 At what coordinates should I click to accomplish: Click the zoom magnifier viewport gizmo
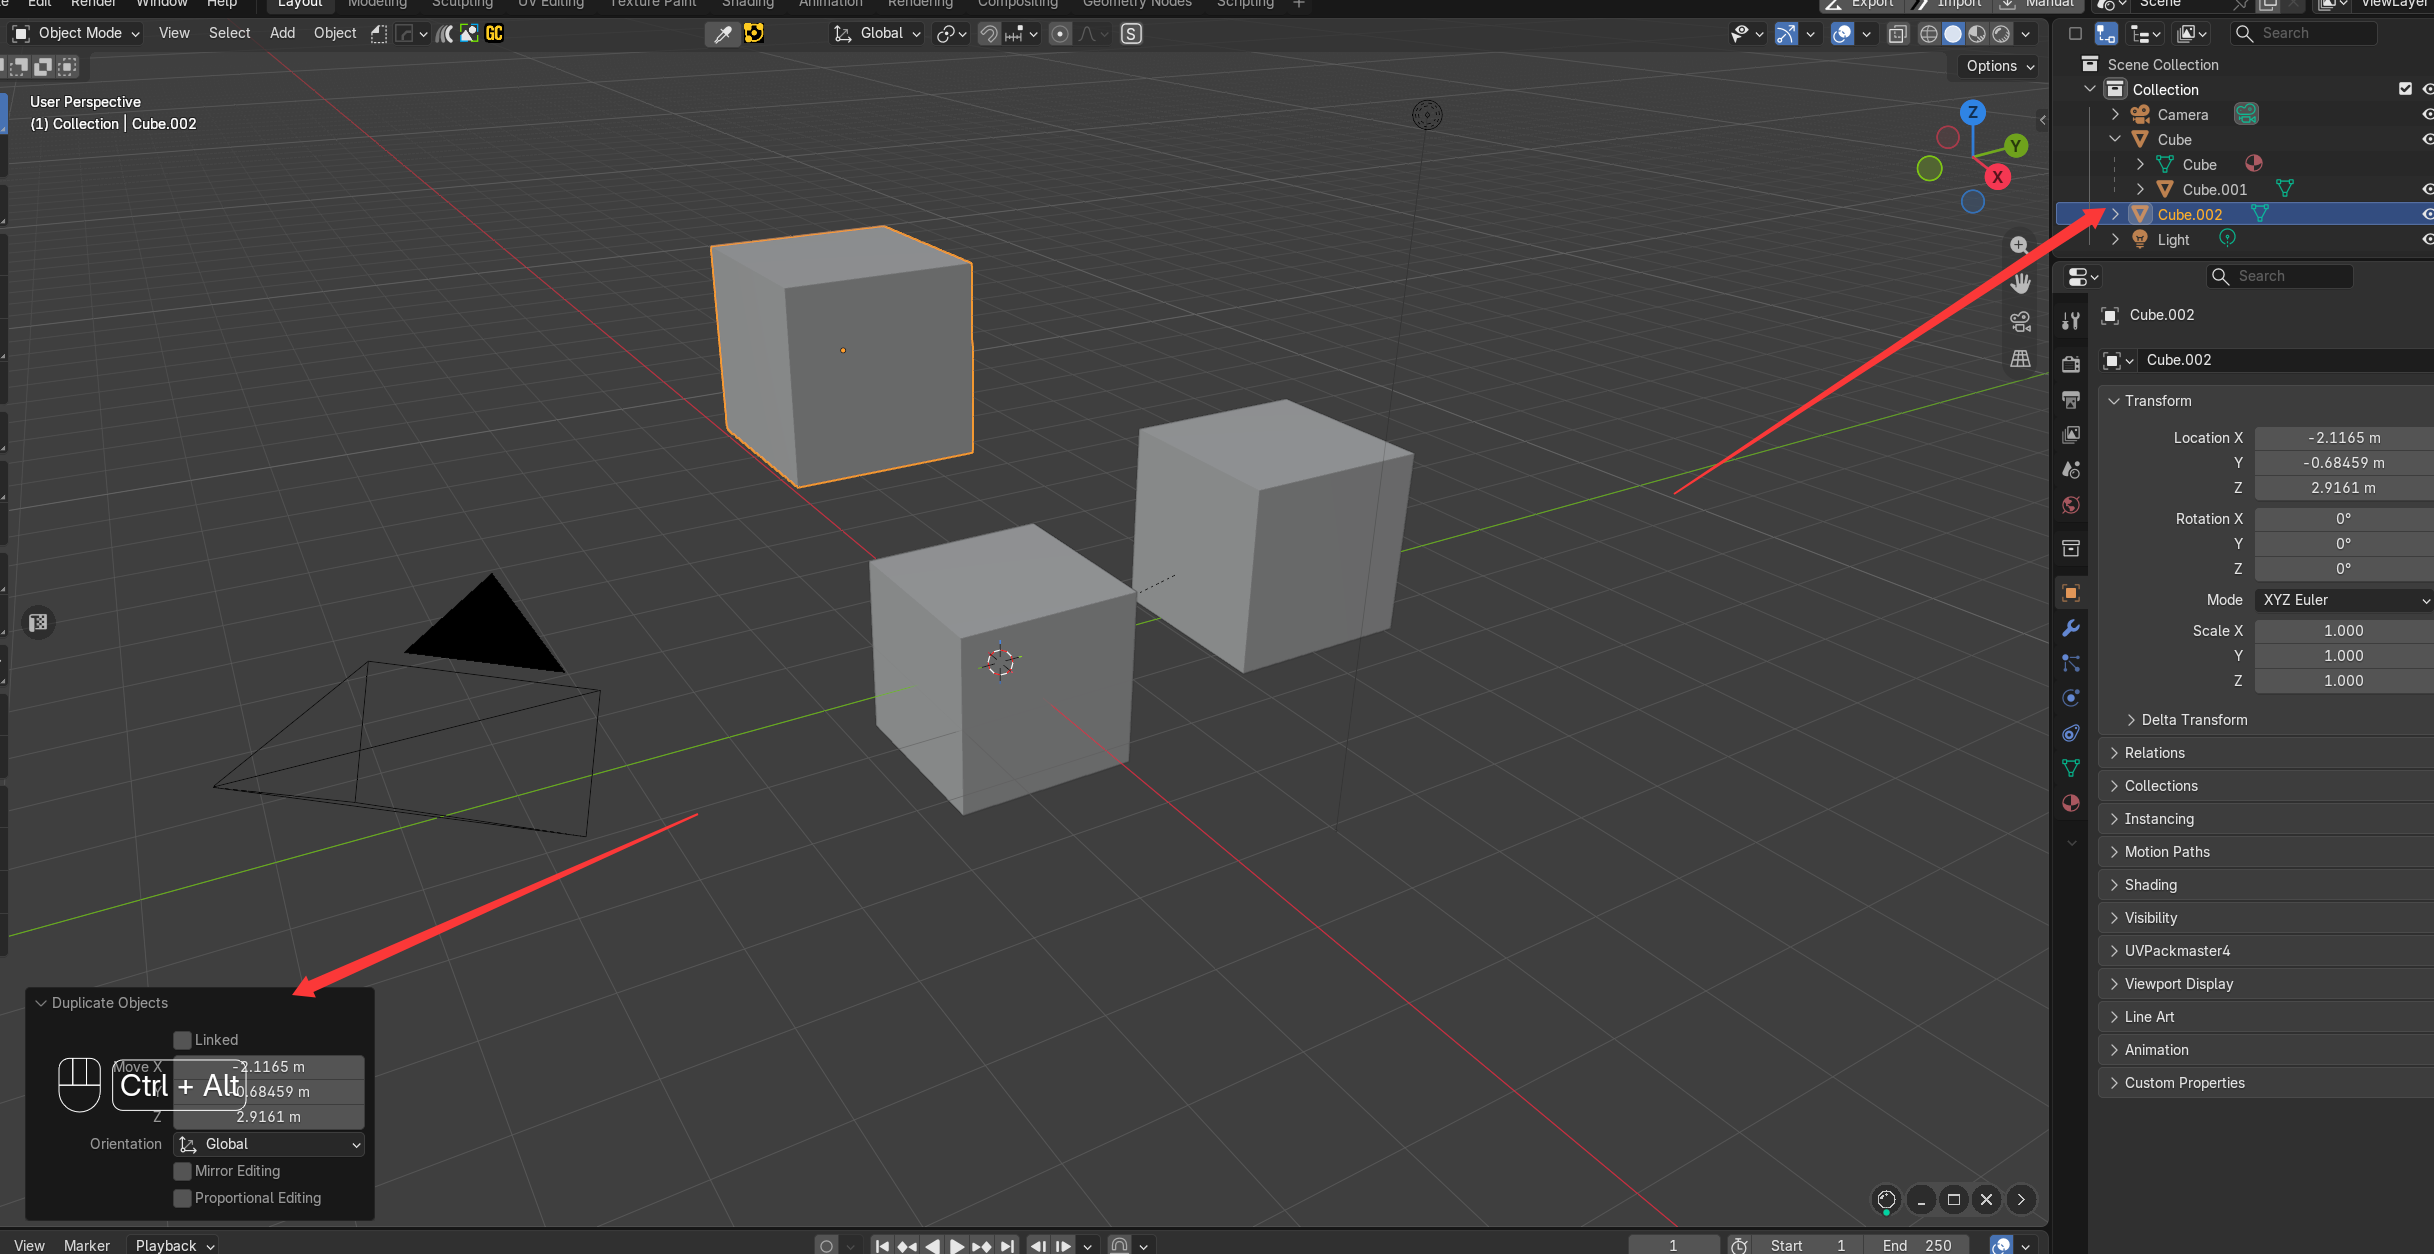click(x=2019, y=245)
